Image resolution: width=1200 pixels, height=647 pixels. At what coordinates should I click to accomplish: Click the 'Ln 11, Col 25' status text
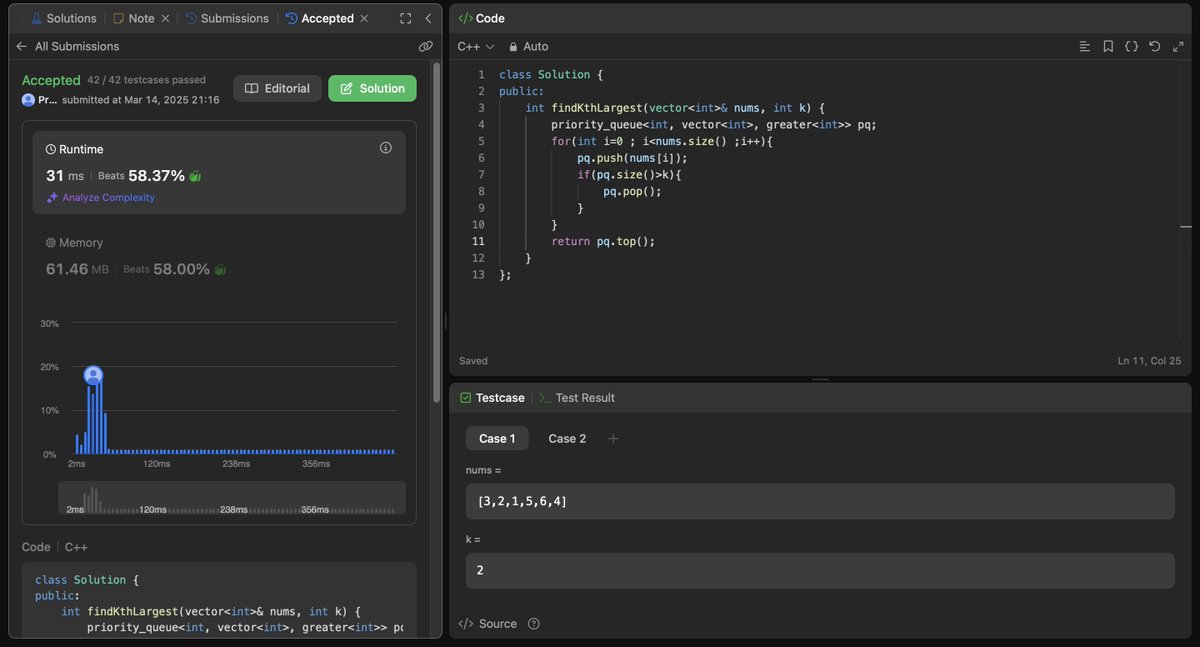click(1149, 360)
